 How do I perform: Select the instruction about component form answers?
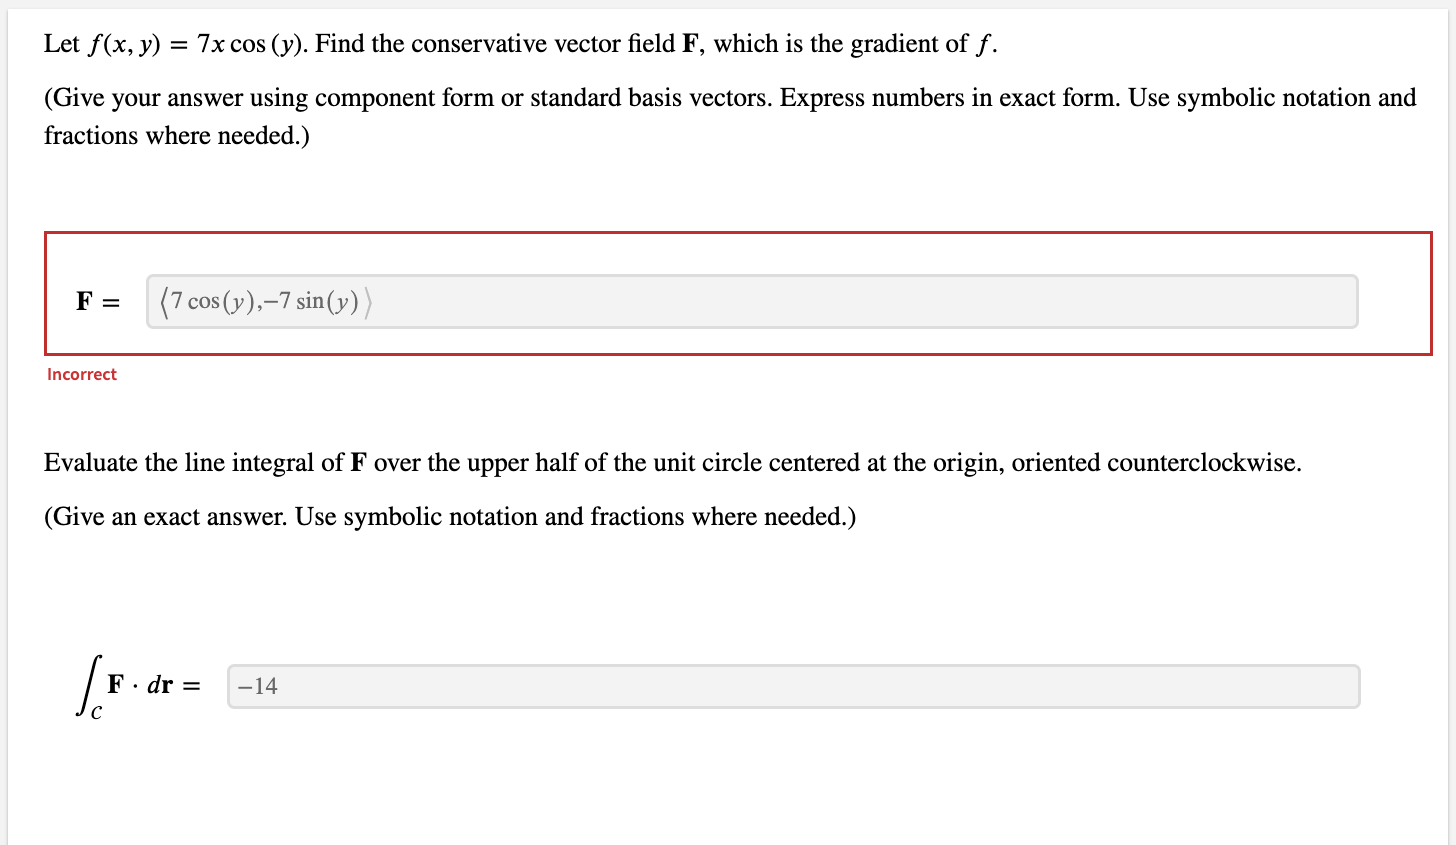pos(400,97)
